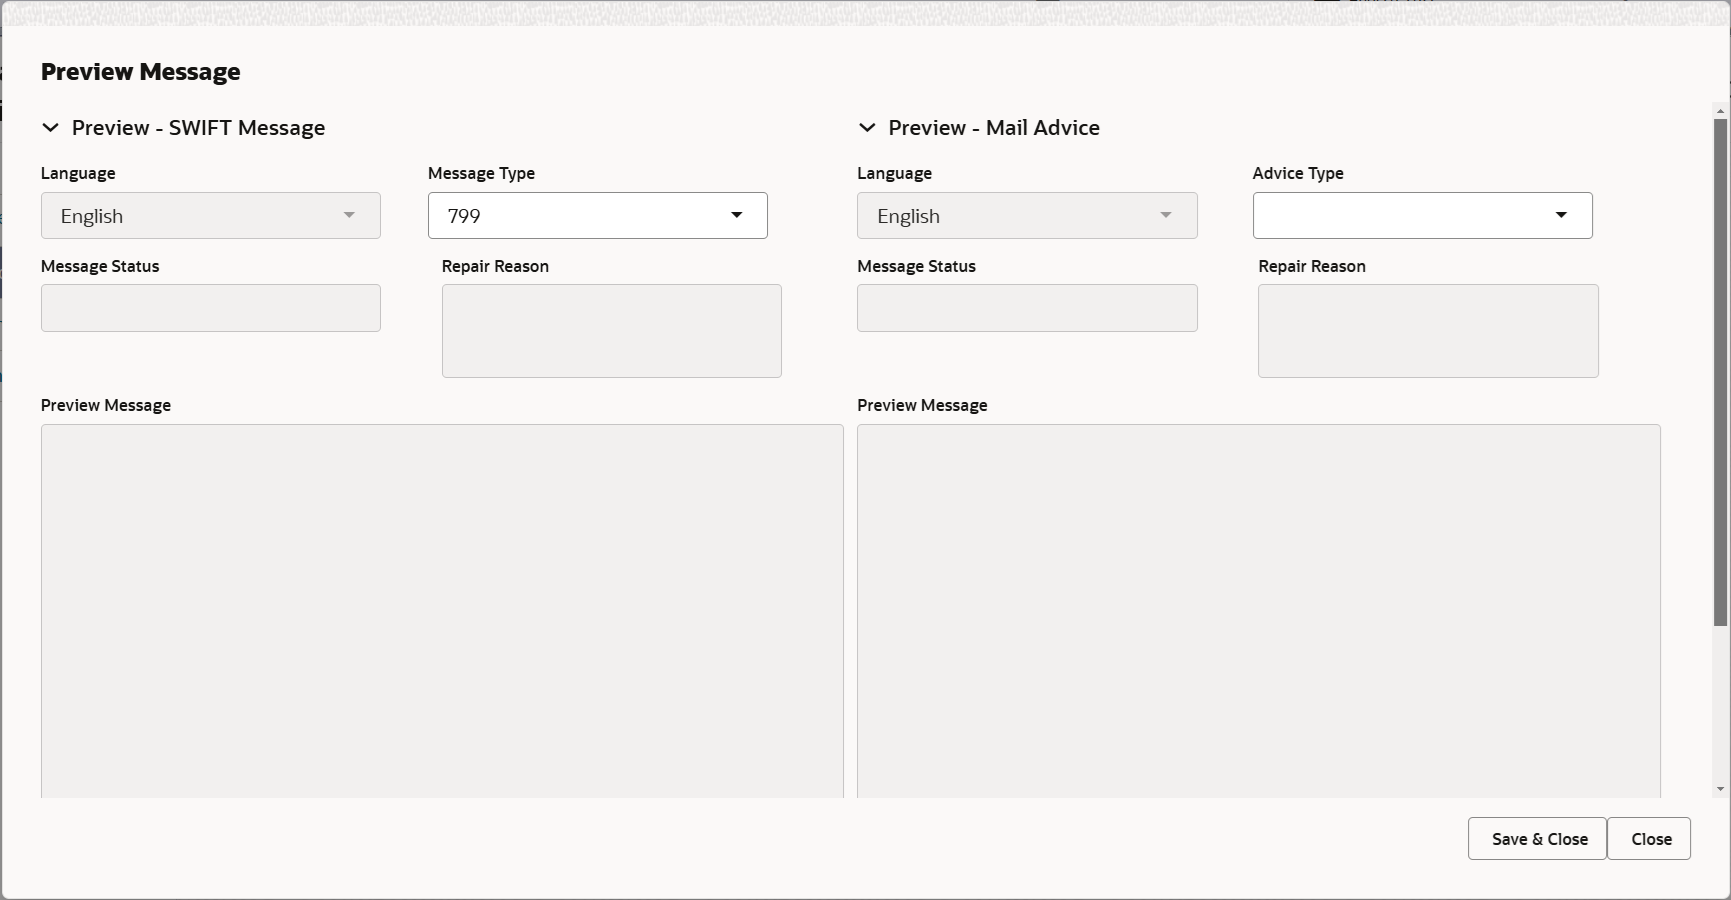
Task: Click the Message Type label
Action: pos(481,173)
